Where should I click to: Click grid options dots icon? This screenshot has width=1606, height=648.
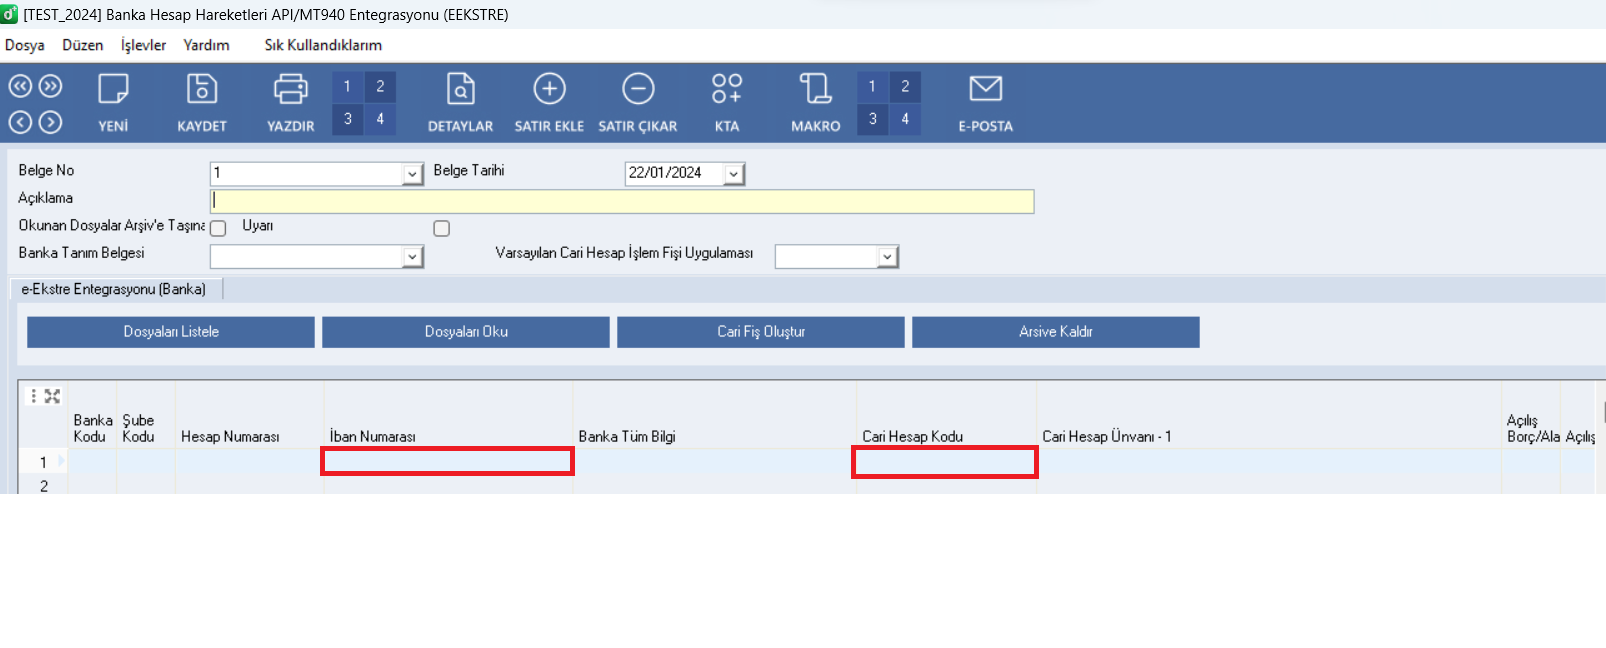click(x=34, y=396)
